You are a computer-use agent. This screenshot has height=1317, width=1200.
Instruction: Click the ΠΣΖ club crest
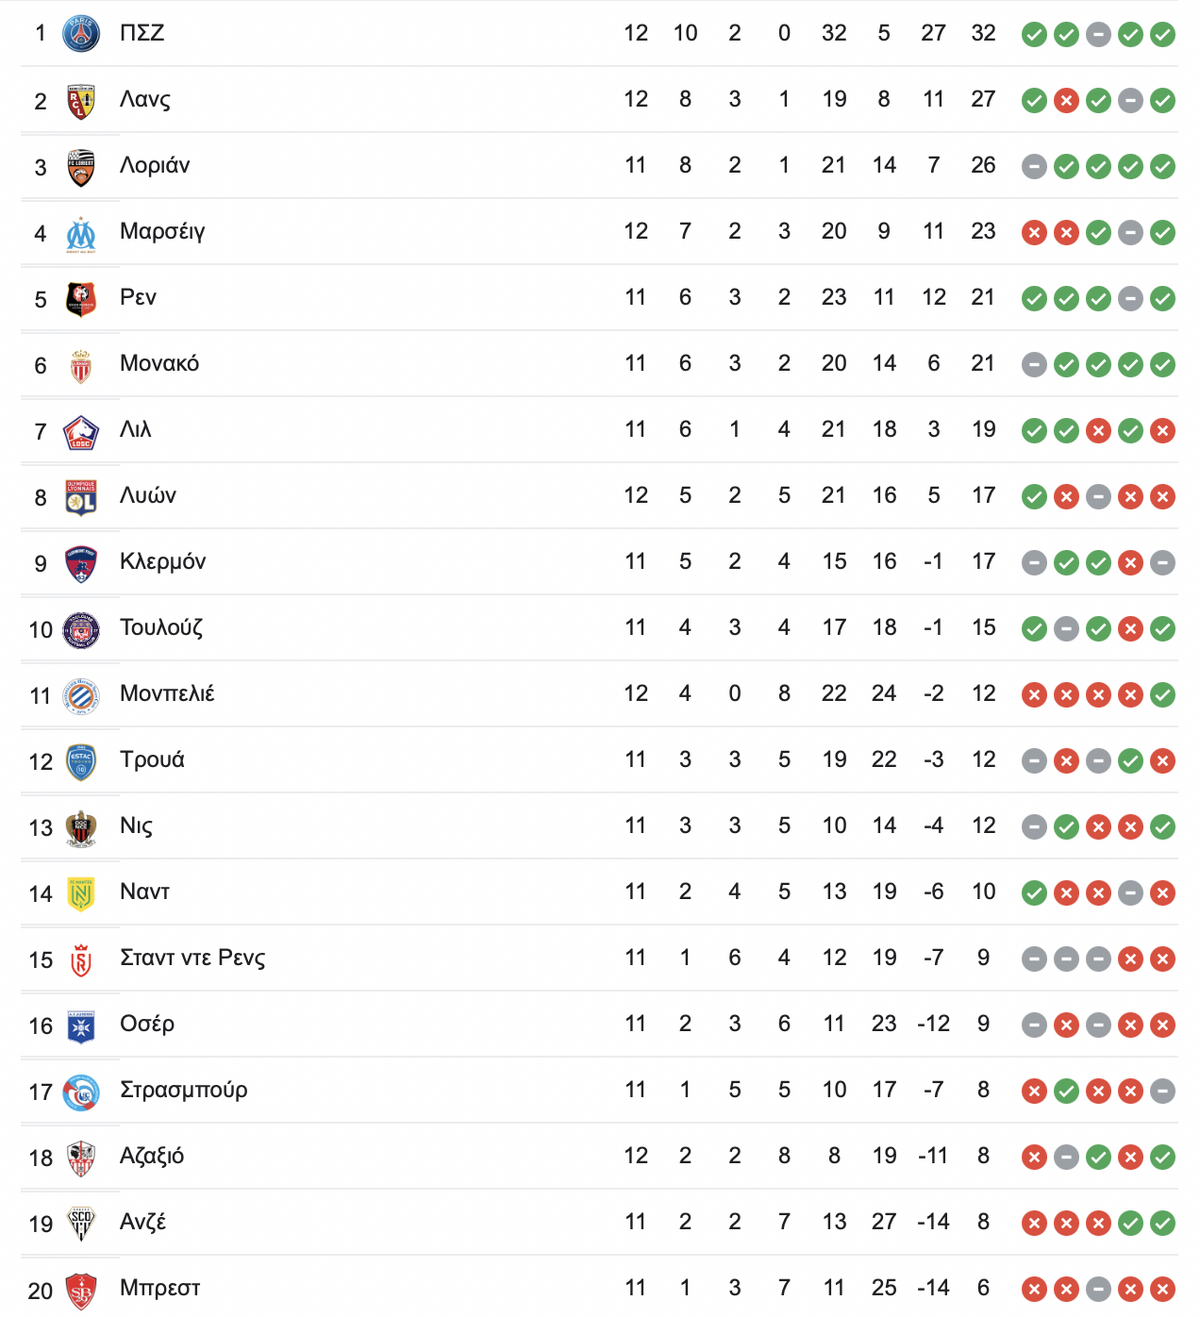coord(81,34)
